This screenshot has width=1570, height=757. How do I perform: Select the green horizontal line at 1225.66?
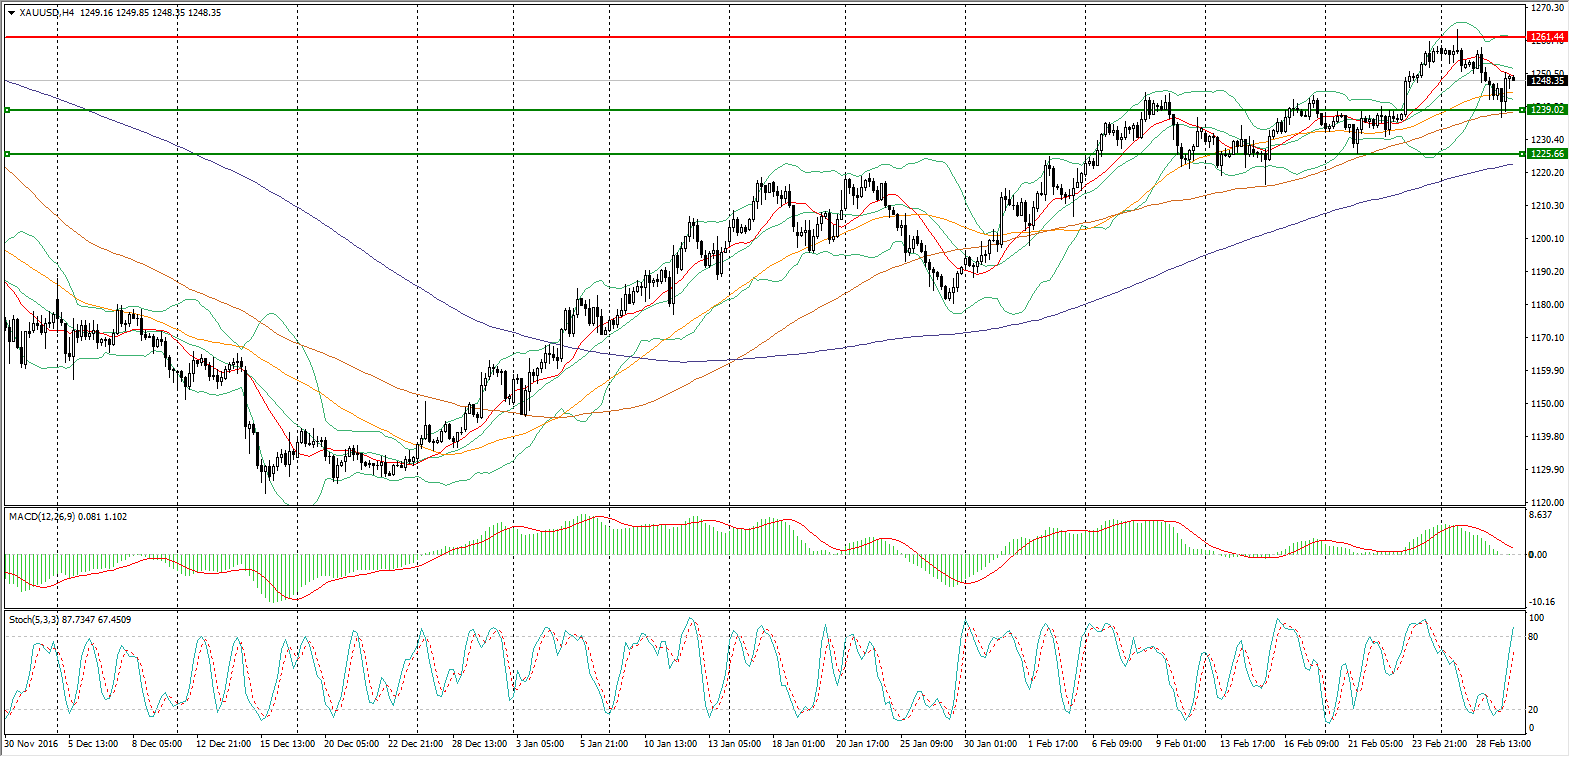(x=765, y=154)
